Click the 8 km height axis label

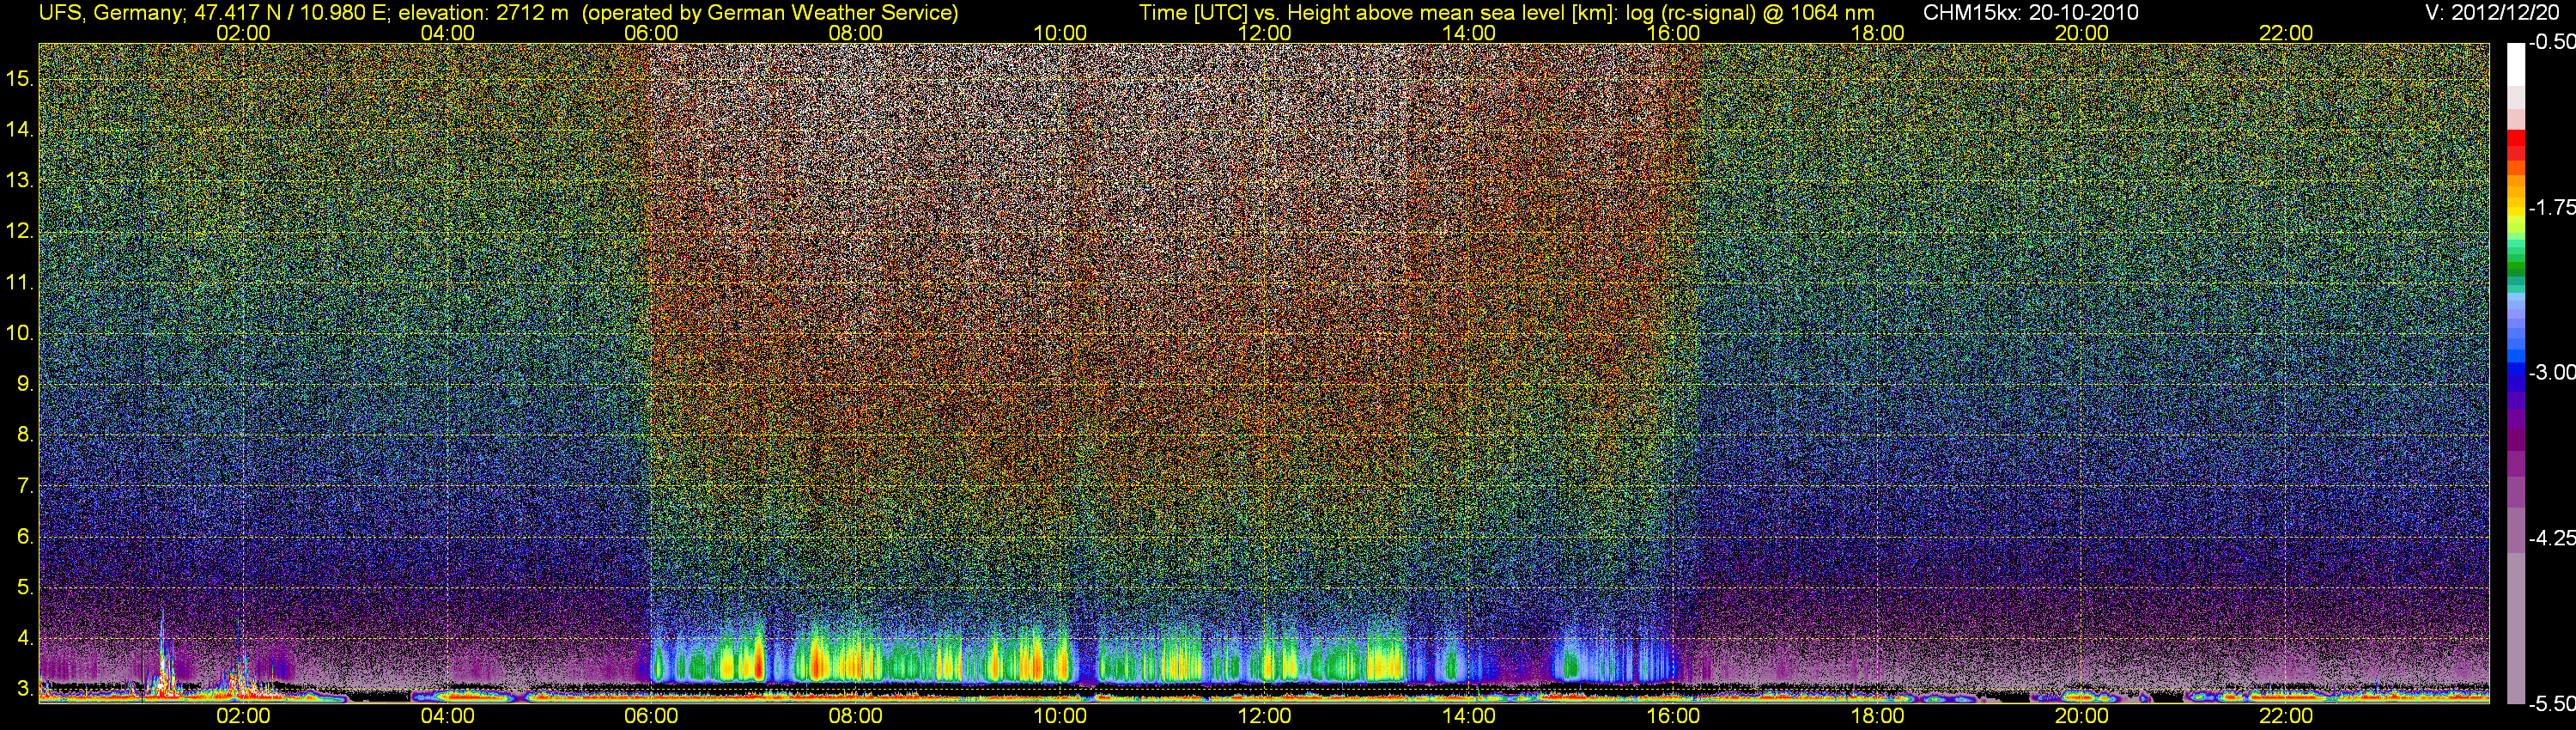pos(25,434)
